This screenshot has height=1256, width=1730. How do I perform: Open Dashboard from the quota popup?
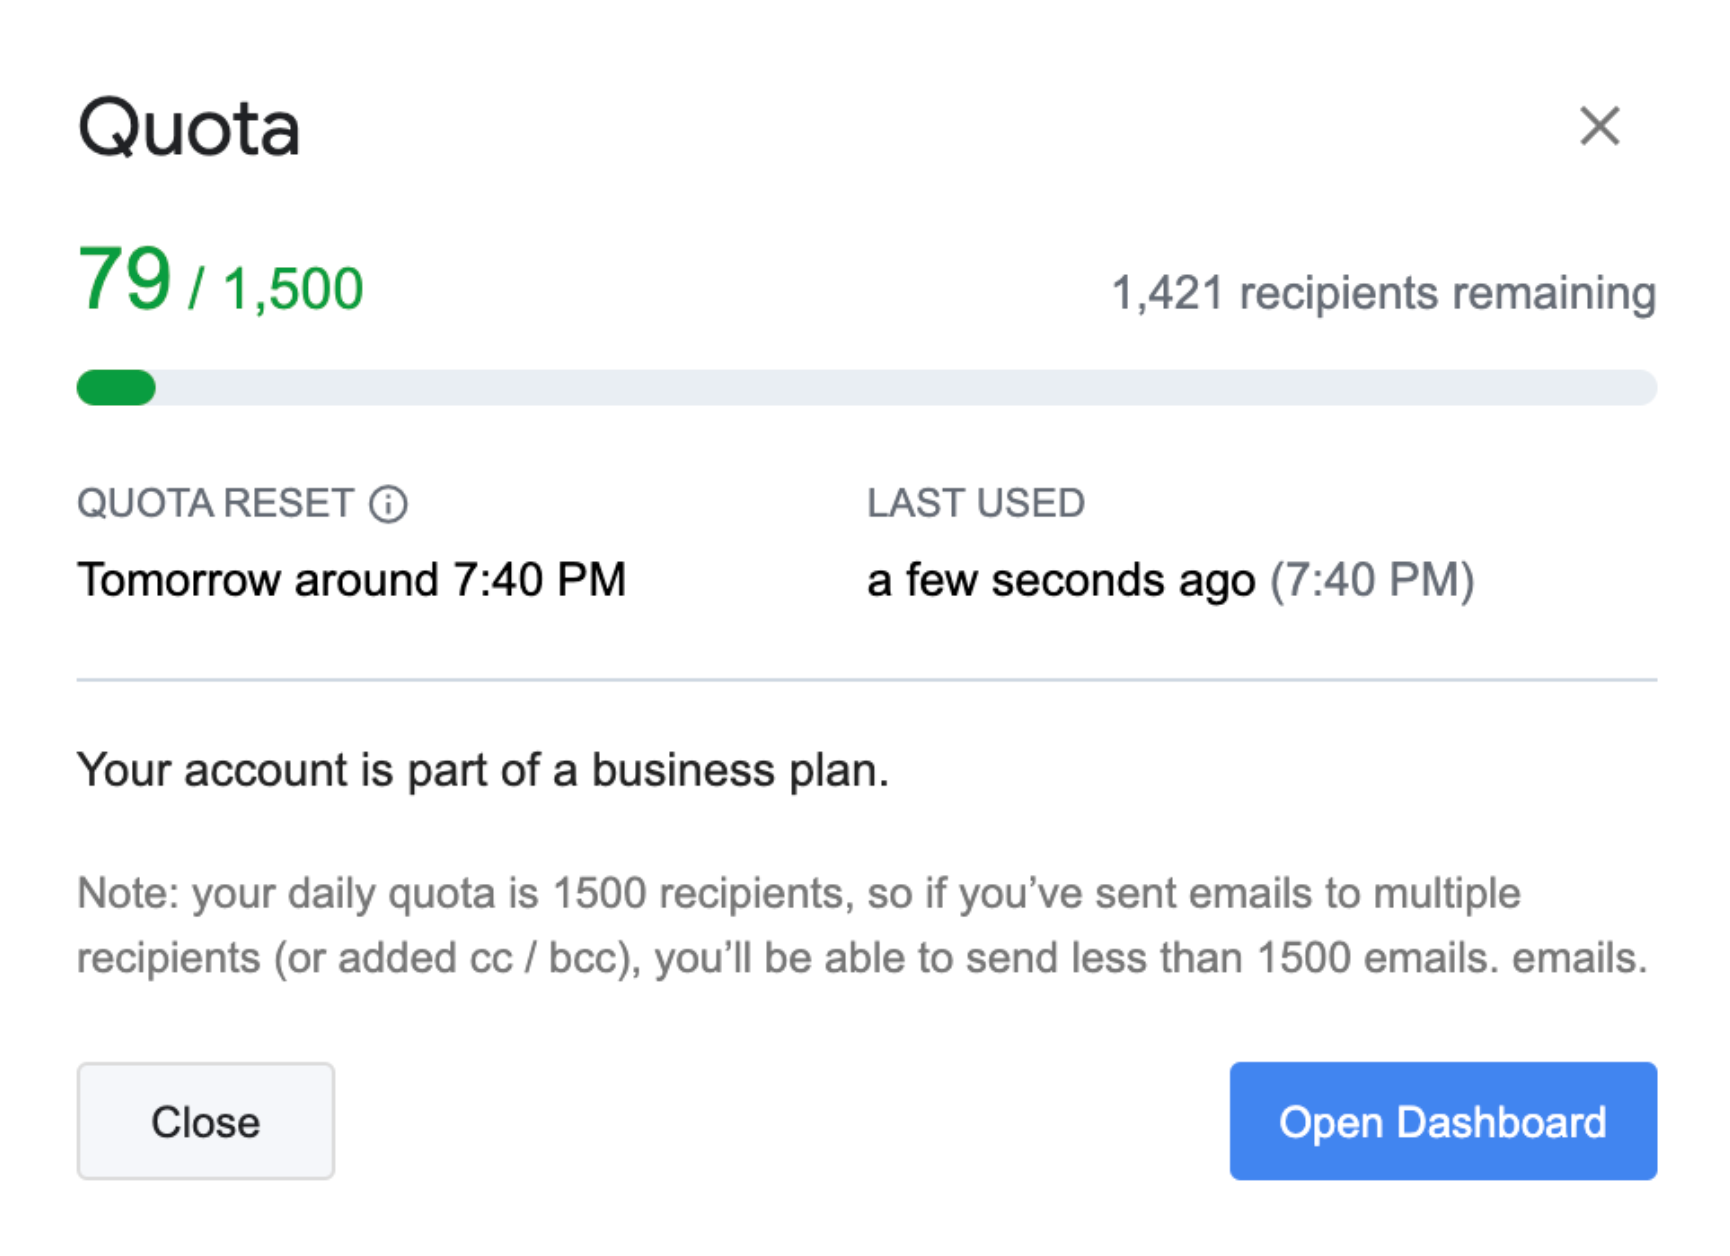(1442, 1121)
